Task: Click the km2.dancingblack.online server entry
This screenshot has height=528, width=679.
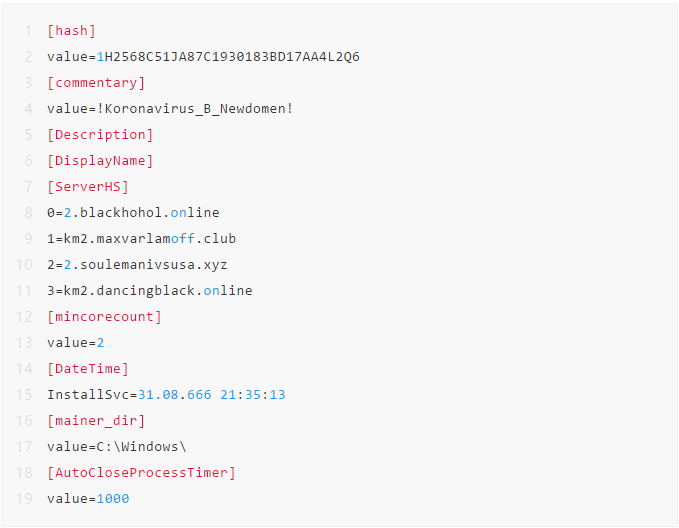Action: coord(150,291)
